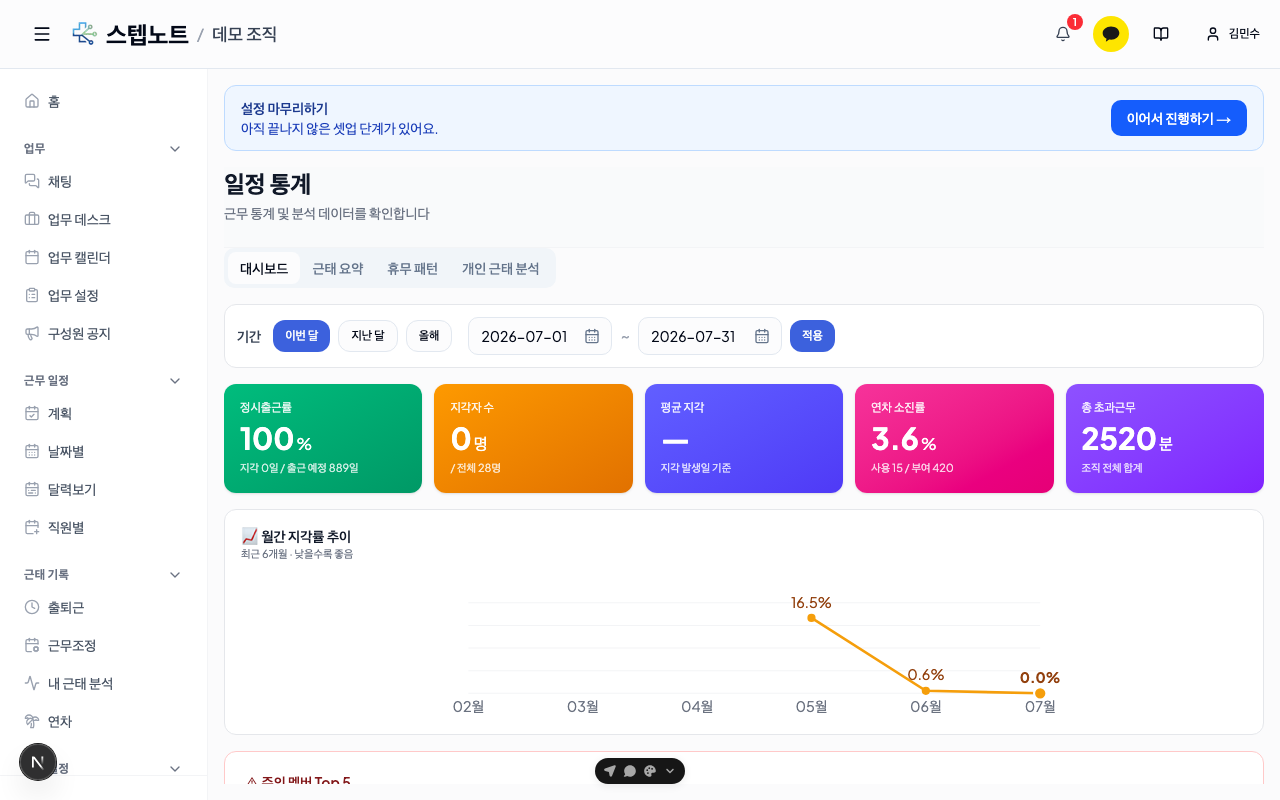This screenshot has height=800, width=1280.
Task: Open the hamburger navigation menu
Action: tap(42, 34)
